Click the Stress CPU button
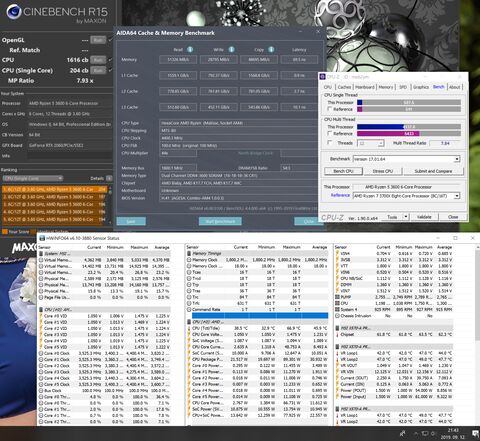Screen dimensions: 480x441 click(x=383, y=171)
